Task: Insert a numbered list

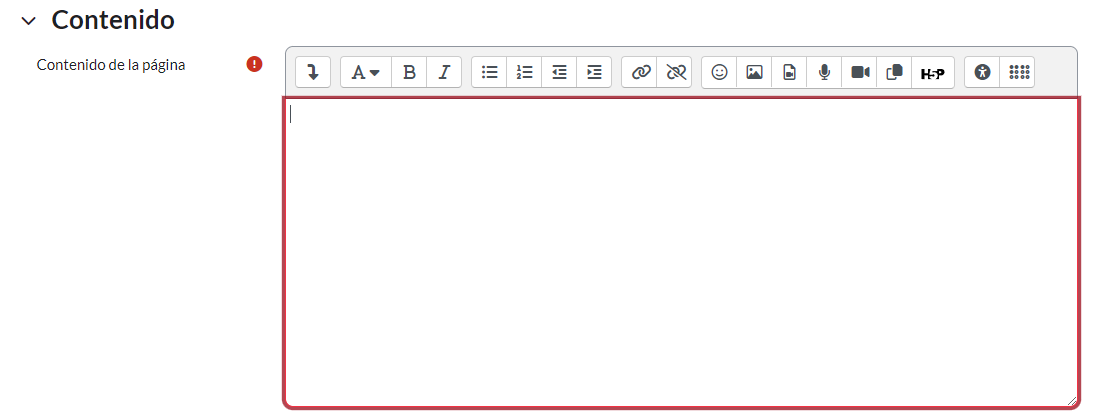Action: point(524,72)
